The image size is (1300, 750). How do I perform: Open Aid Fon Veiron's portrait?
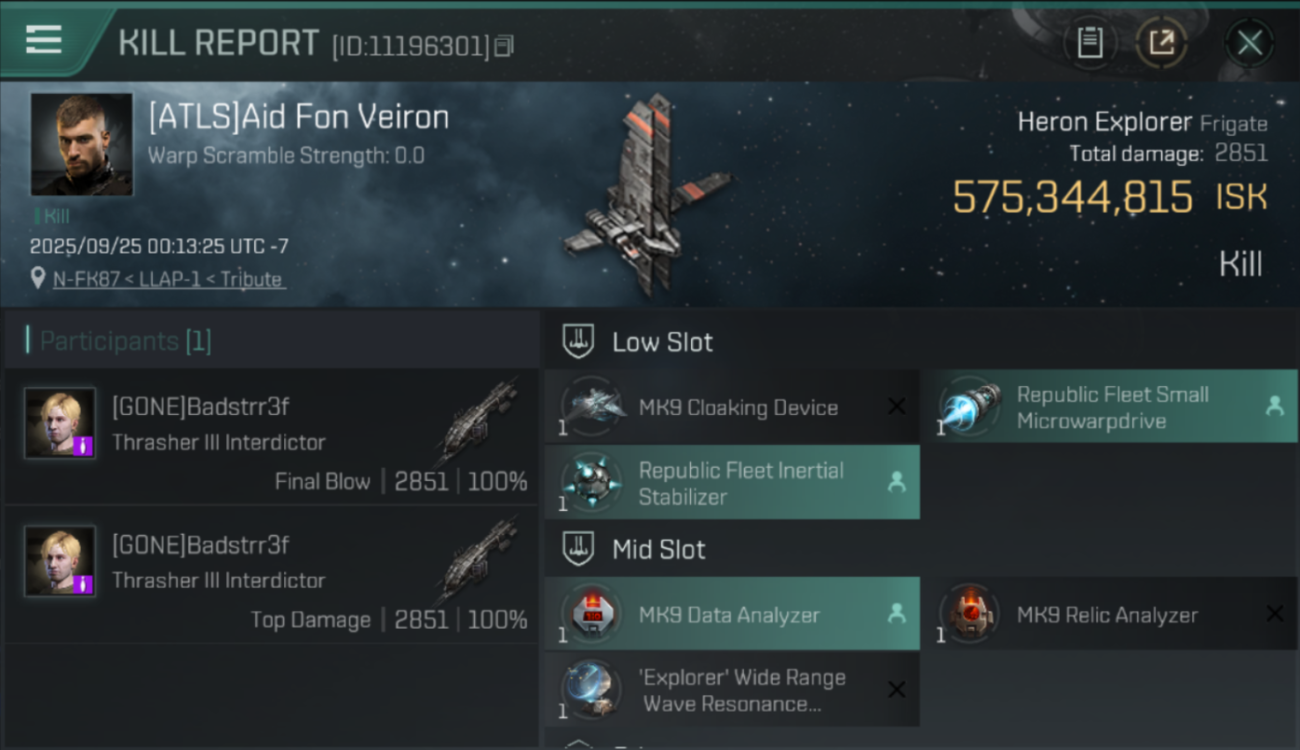tap(81, 144)
